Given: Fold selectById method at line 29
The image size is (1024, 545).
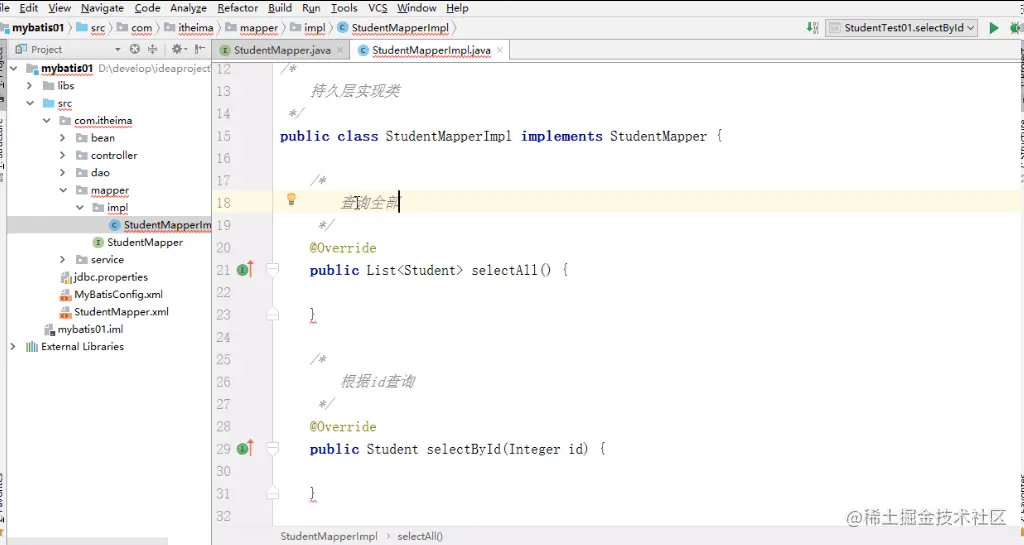Looking at the screenshot, I should [273, 447].
